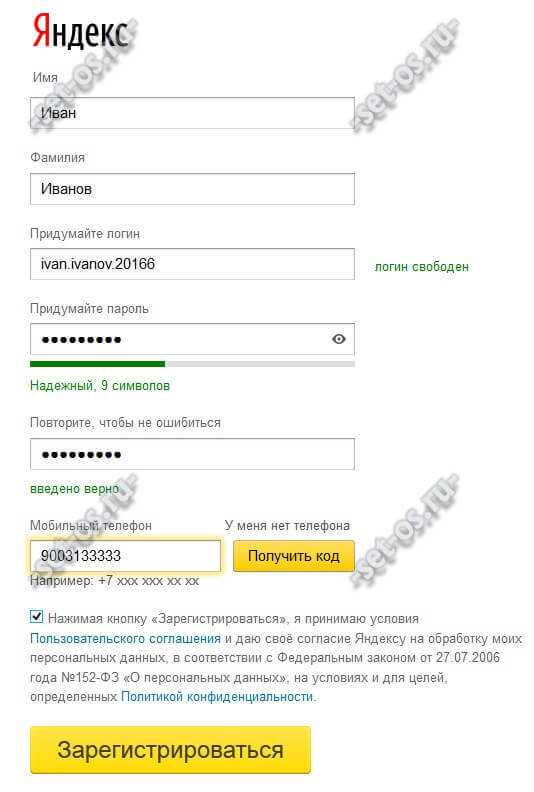Image resolution: width=534 pixels, height=792 pixels.
Task: Select the Фамилия field with Иванов
Action: [192, 188]
